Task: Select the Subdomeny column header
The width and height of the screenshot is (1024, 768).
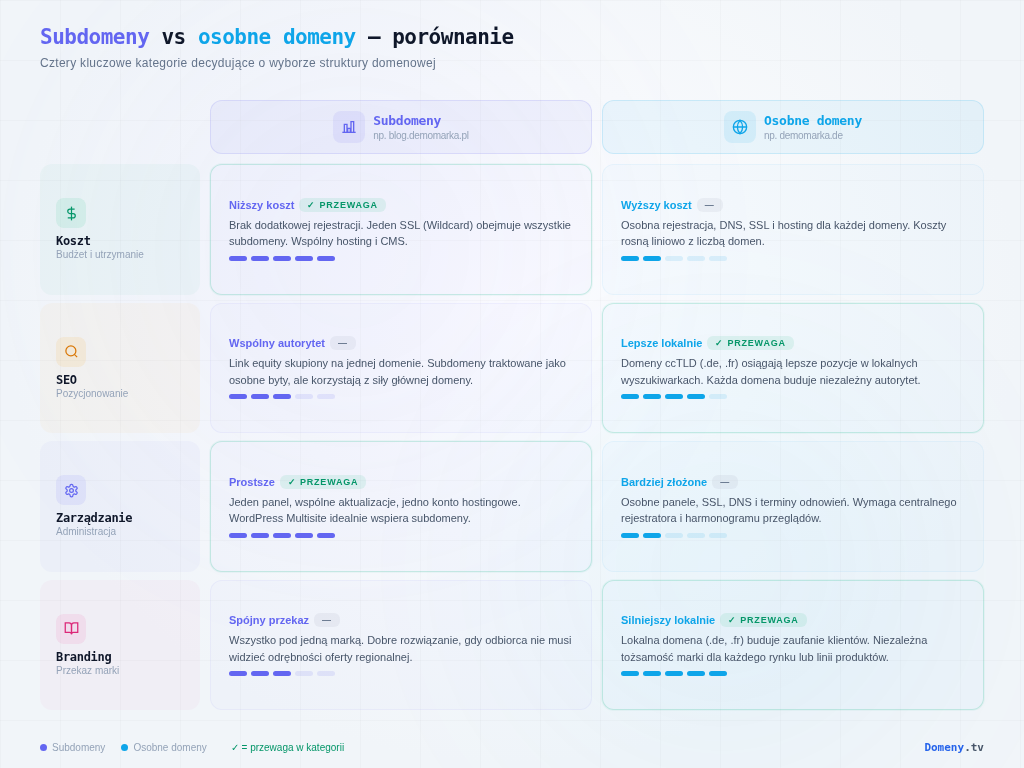Action: [401, 127]
